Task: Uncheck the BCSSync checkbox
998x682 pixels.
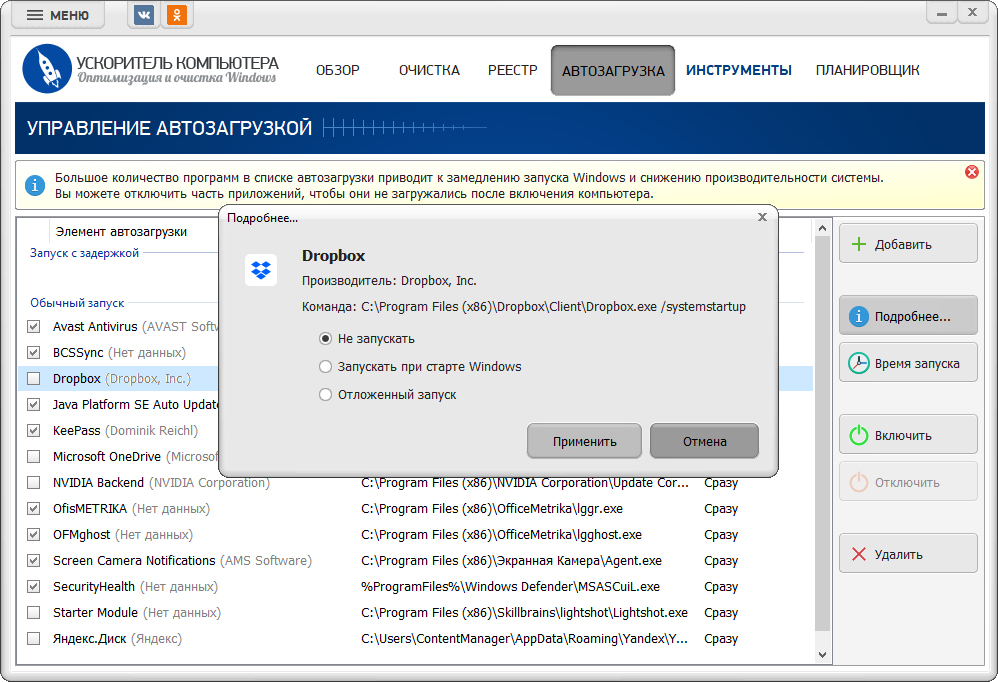Action: 34,352
